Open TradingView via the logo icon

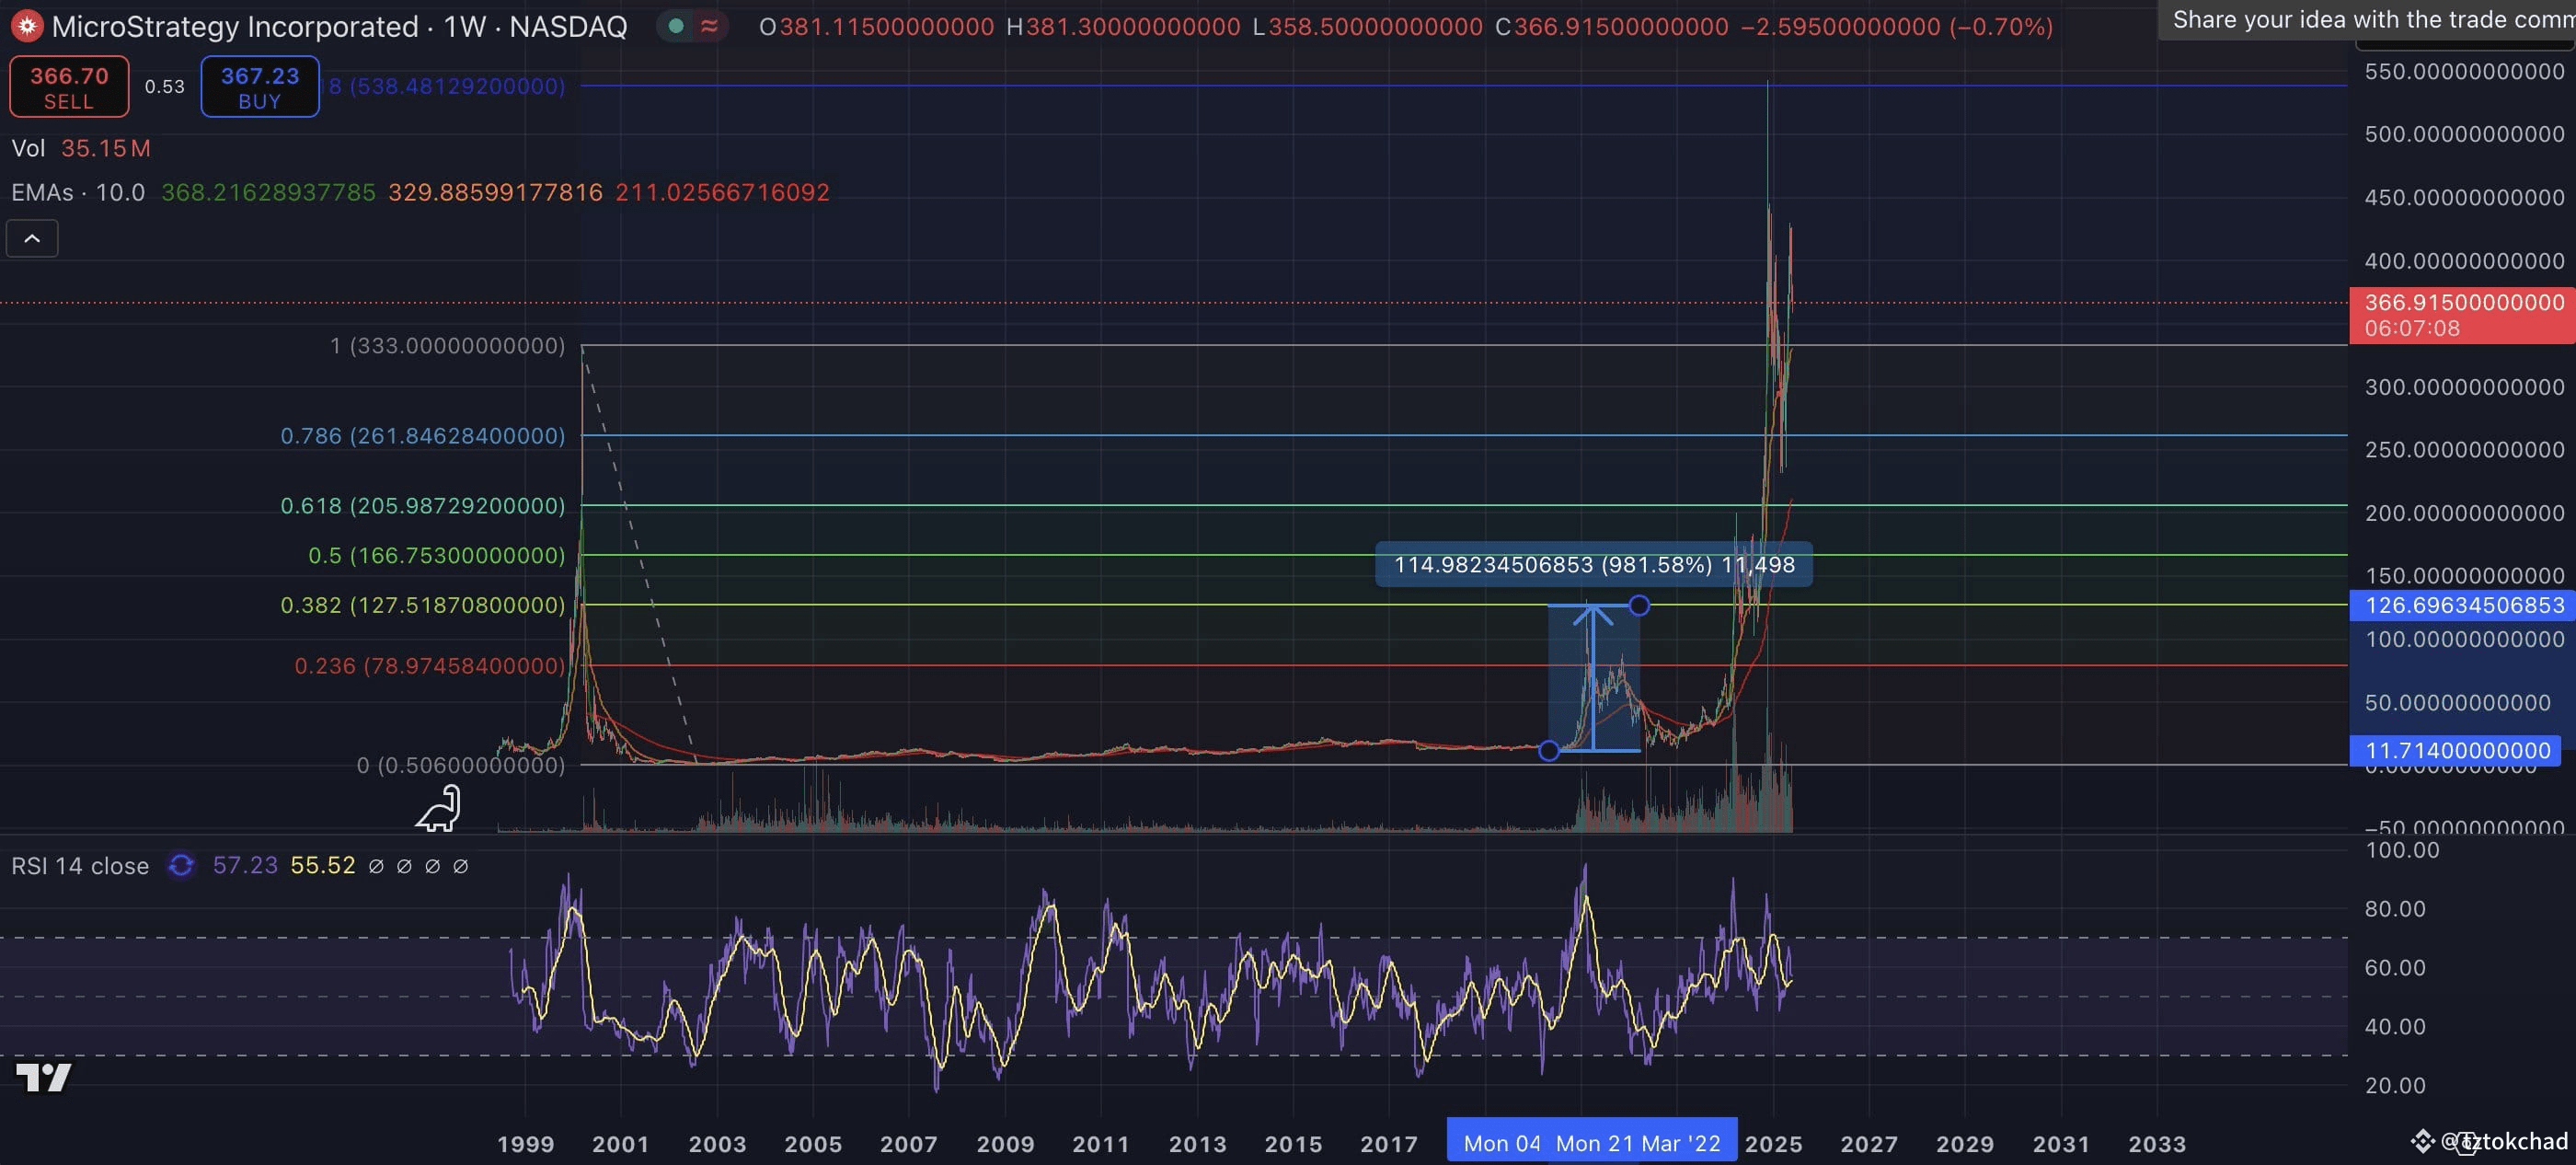(44, 1077)
